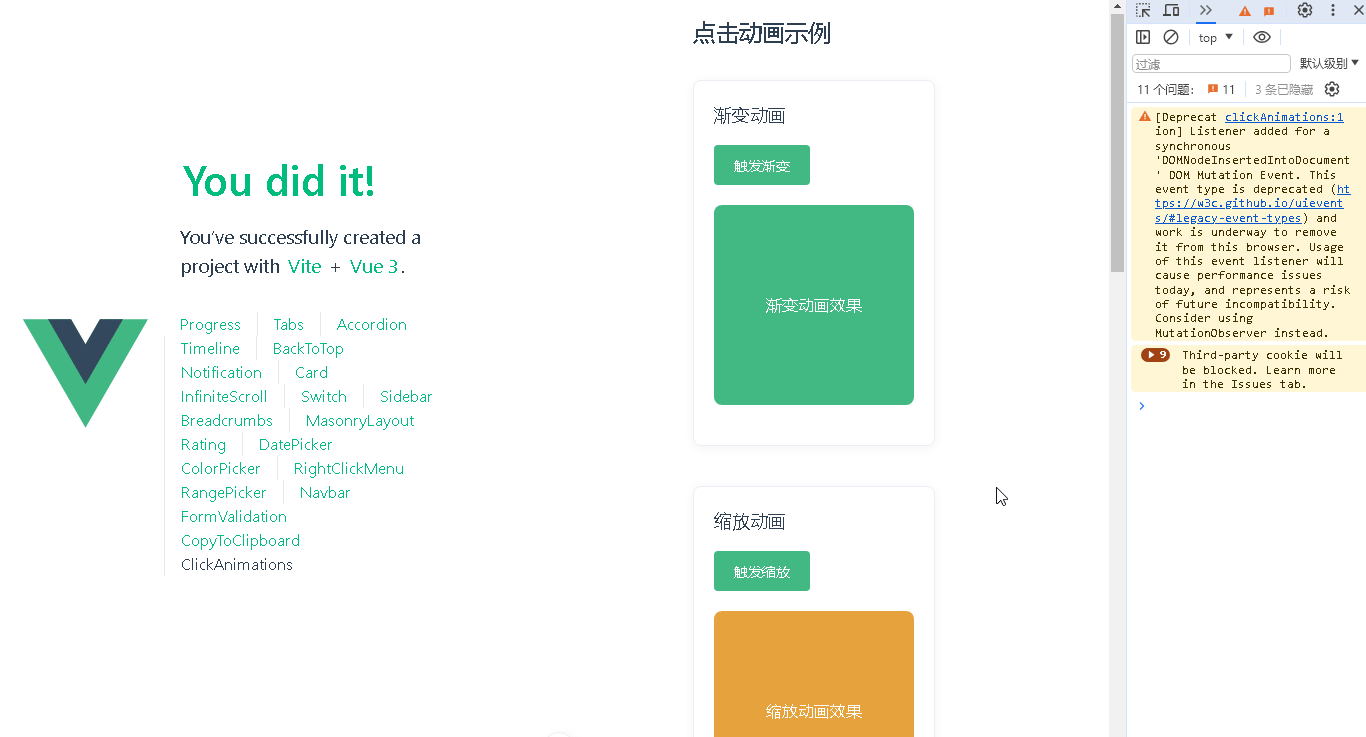The image size is (1366, 737).
Task: Click the 11 issues counter badge
Action: coord(1221,89)
